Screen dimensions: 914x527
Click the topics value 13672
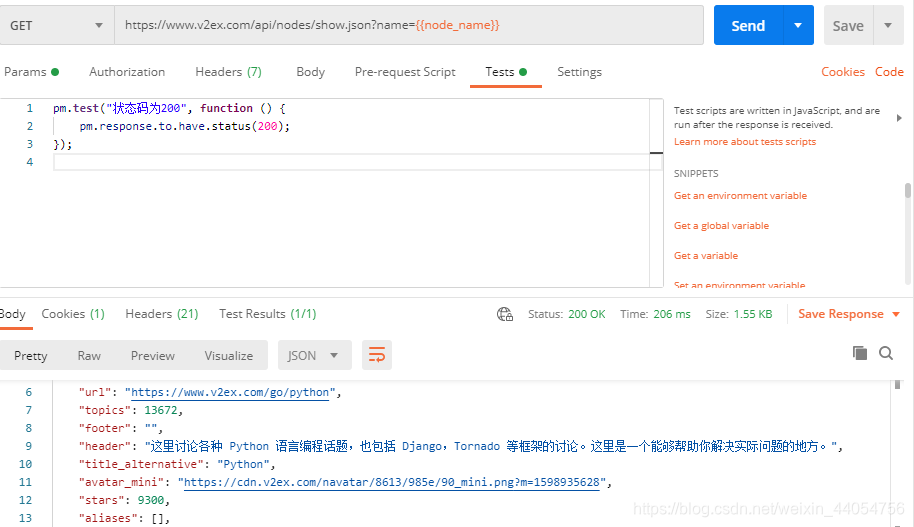160,410
